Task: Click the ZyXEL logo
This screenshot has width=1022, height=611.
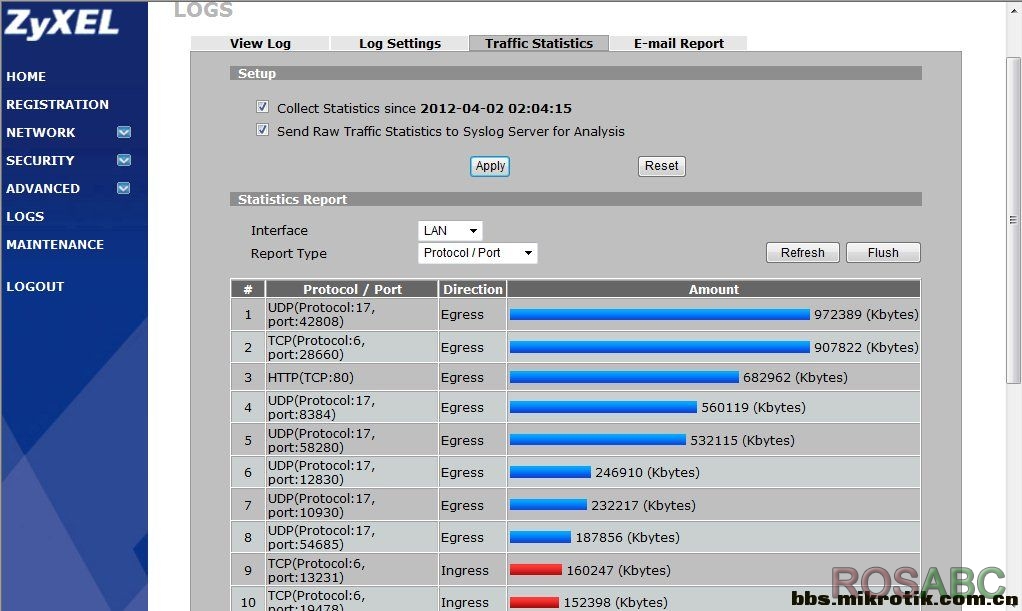Action: (61, 23)
